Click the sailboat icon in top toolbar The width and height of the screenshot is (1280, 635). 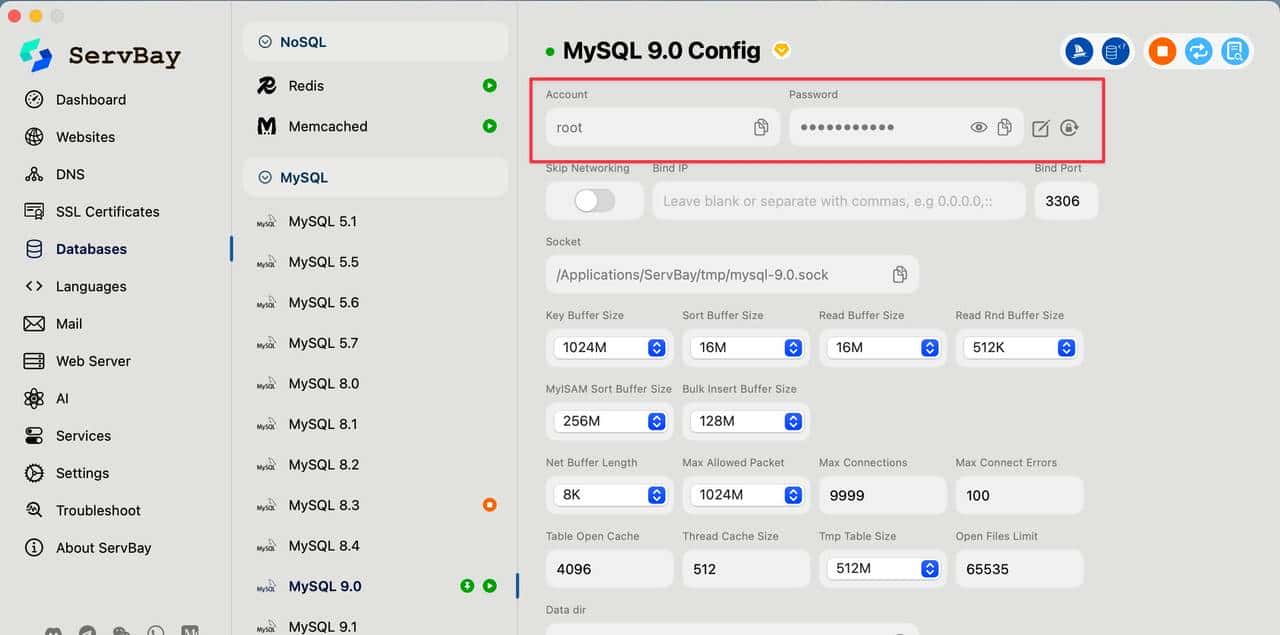point(1078,52)
